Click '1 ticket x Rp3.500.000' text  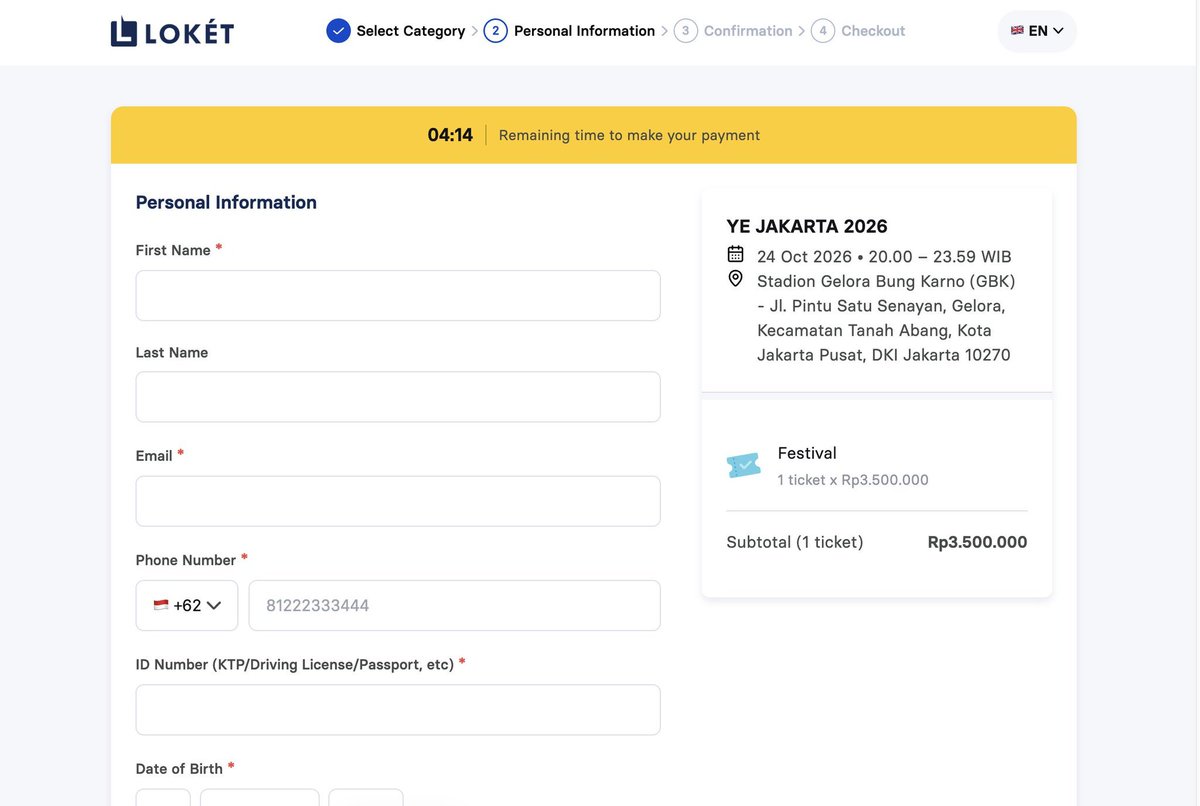(853, 480)
